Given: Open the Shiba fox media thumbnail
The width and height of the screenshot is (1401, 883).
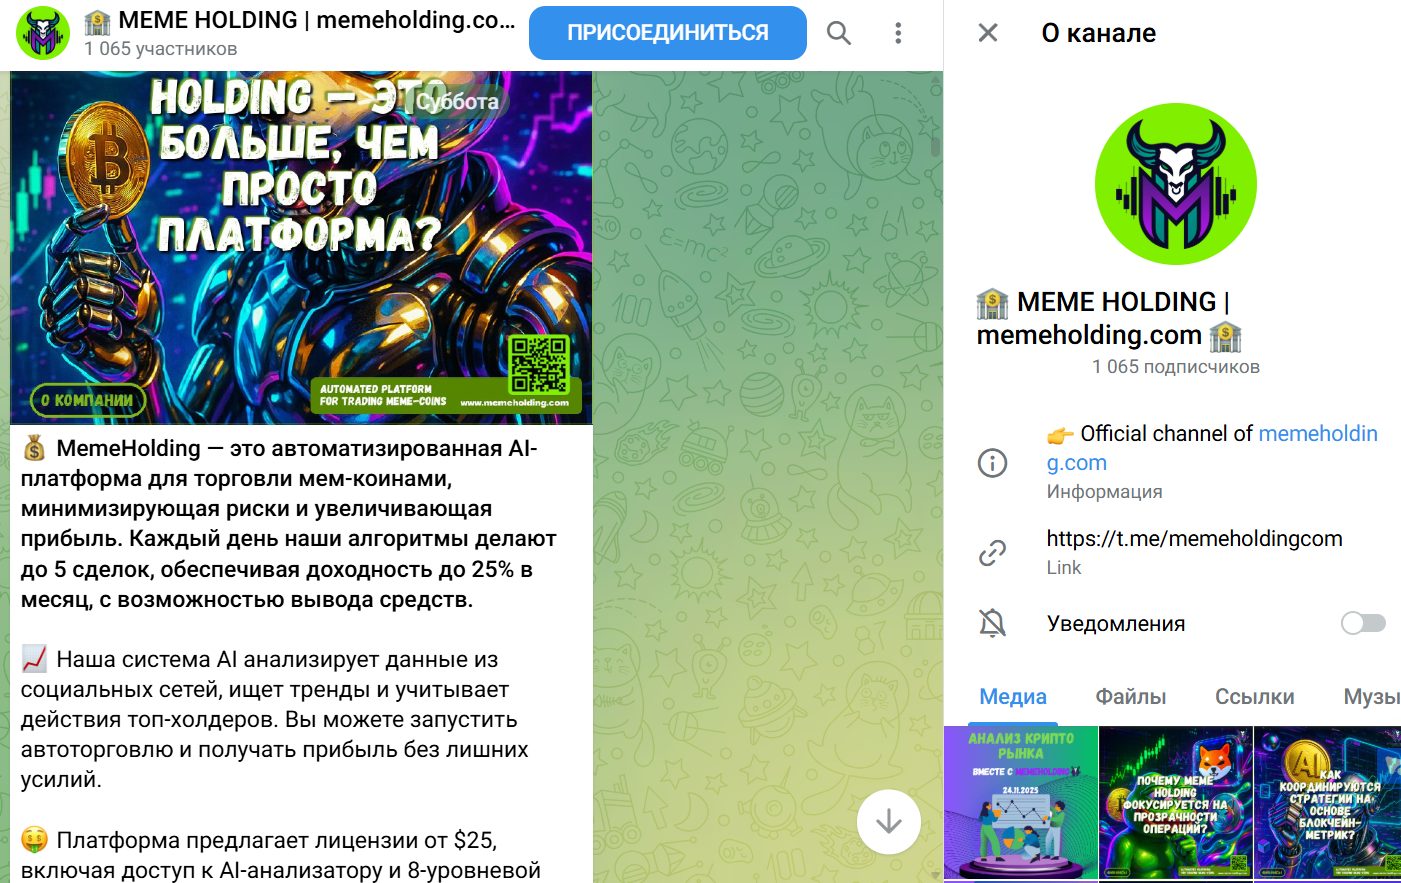Looking at the screenshot, I should [1176, 803].
